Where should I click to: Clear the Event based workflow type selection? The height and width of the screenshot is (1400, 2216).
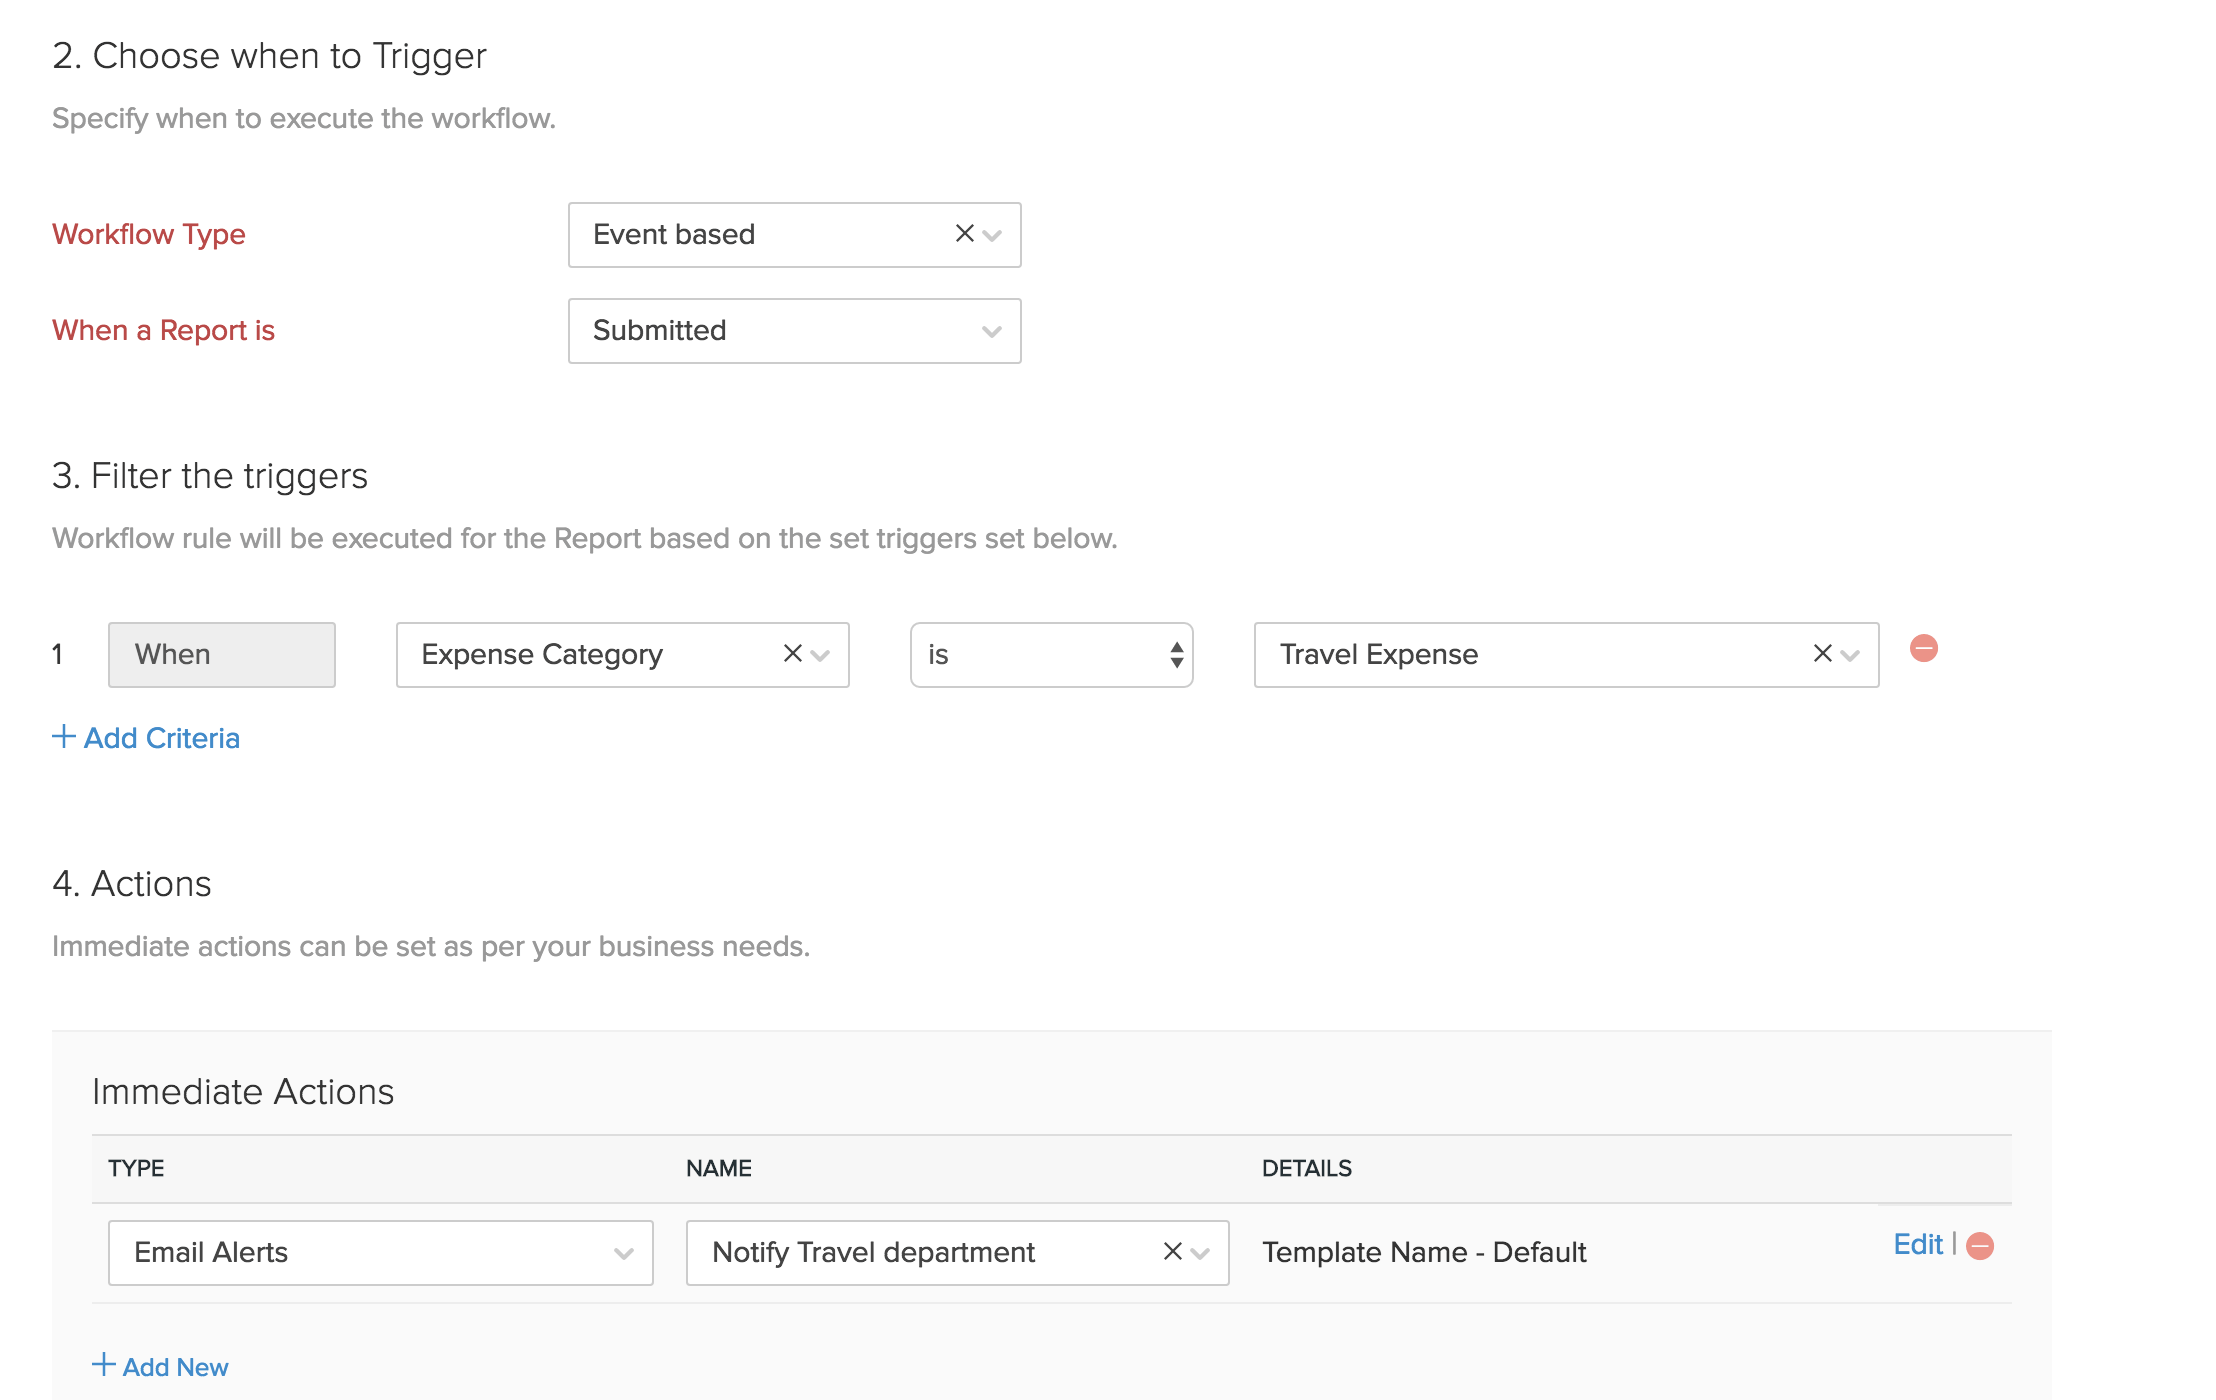pyautogui.click(x=963, y=234)
